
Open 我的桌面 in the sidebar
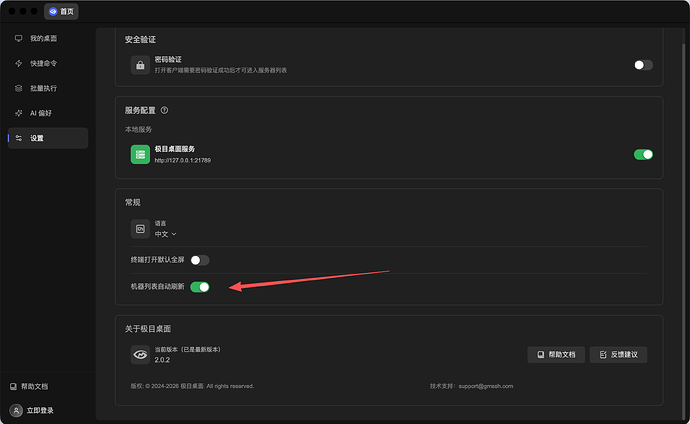[48, 39]
